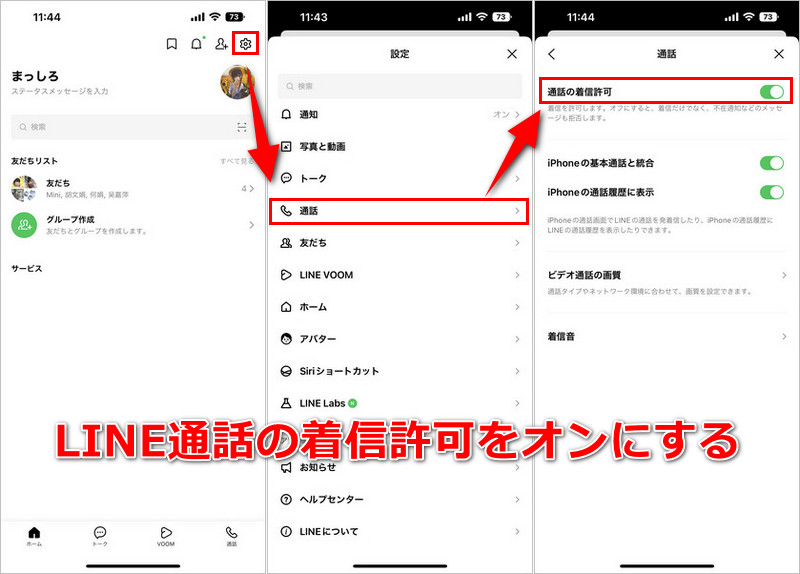This screenshot has height=574, width=800.
Task: Toggle the 通話の着信許可 switch
Action: pyautogui.click(x=772, y=92)
